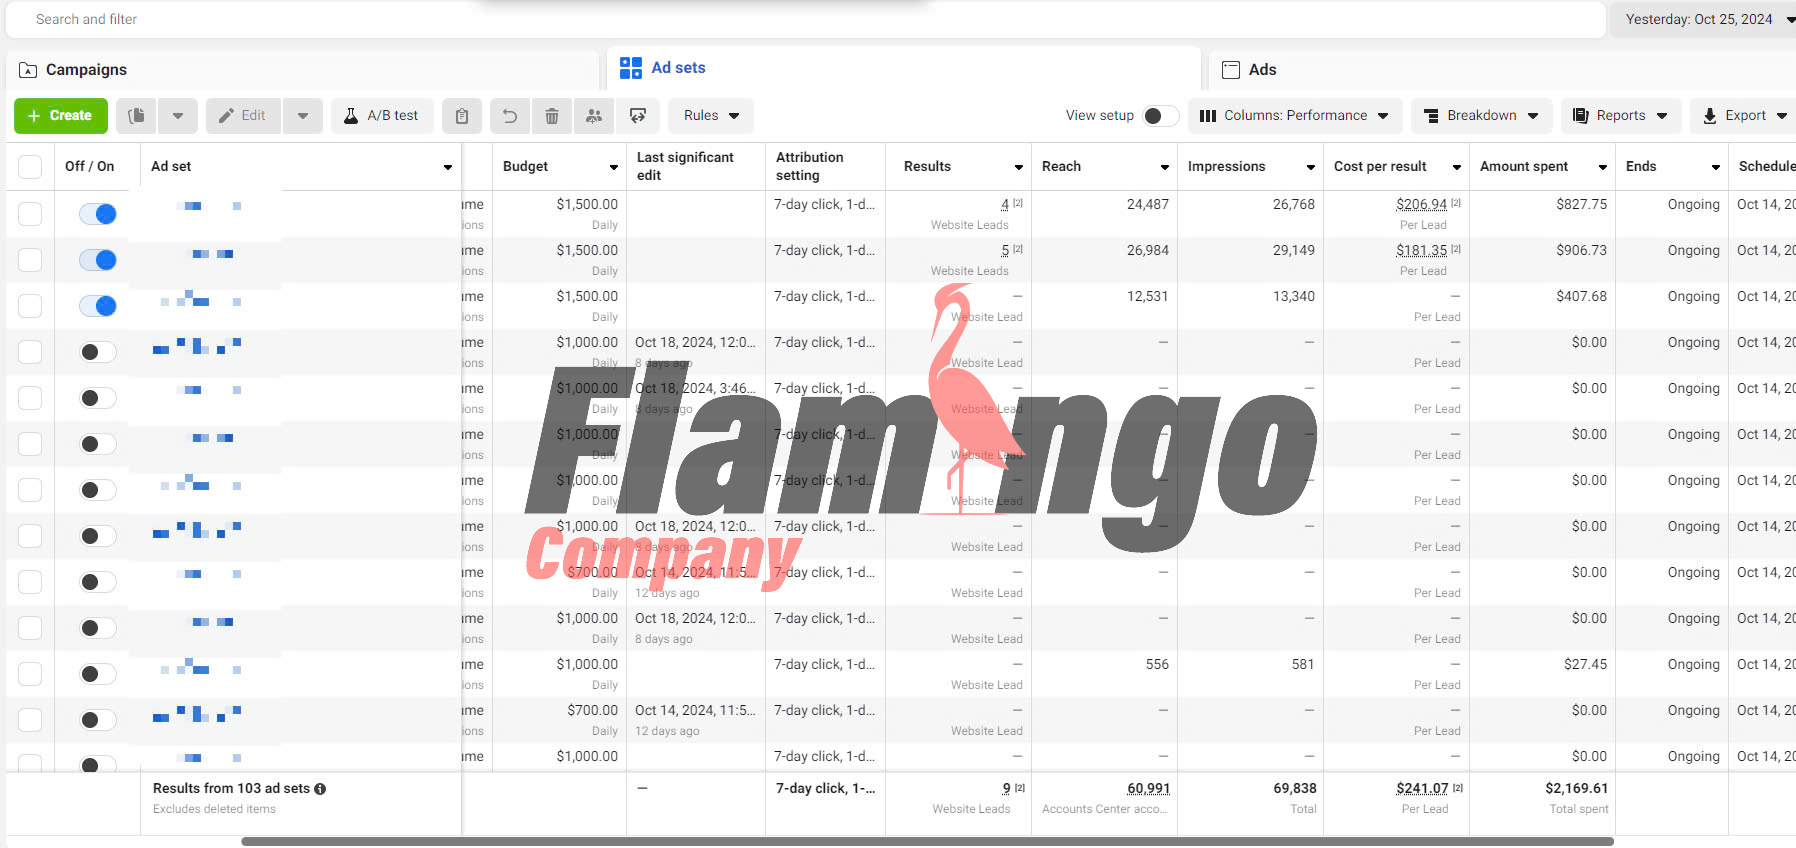Click the total $241.07 cost per lead
1796x848 pixels.
coord(1422,788)
